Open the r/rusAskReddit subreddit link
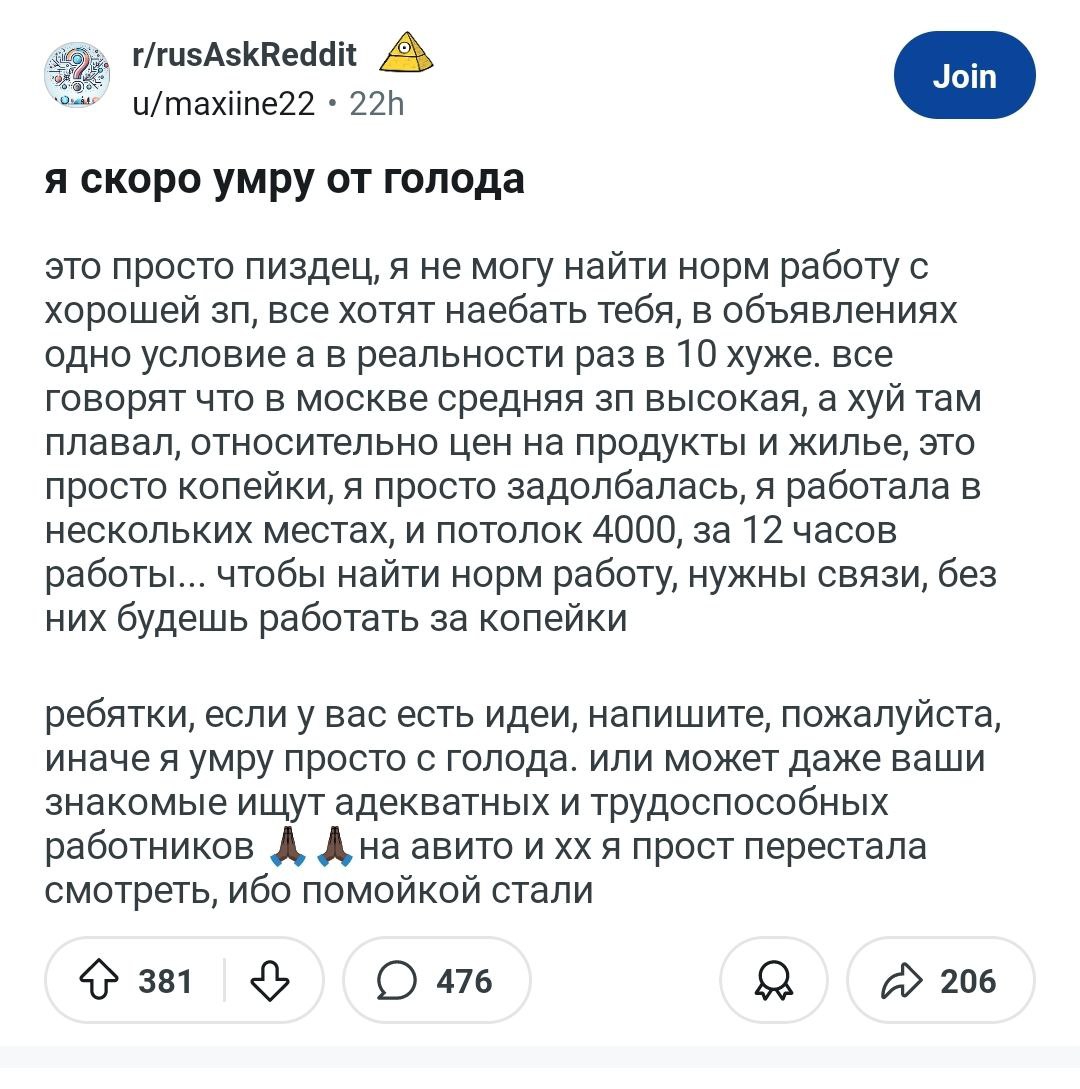This screenshot has width=1080, height=1089. pyautogui.click(x=244, y=54)
